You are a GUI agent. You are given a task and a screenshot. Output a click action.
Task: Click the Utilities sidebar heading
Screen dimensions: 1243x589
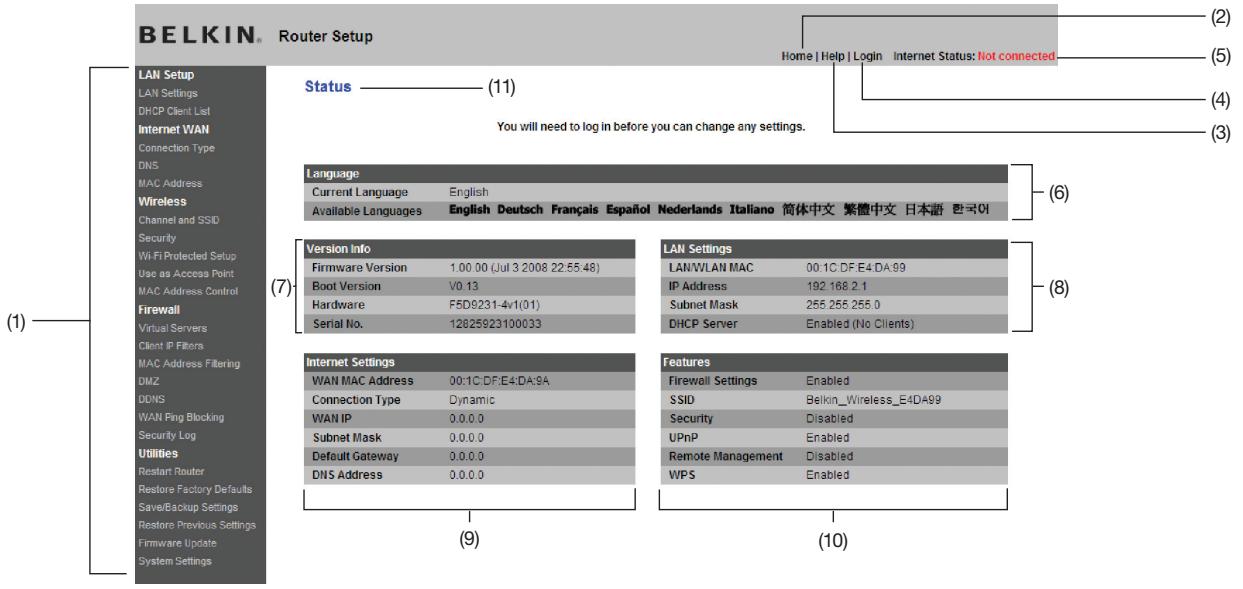161,452
